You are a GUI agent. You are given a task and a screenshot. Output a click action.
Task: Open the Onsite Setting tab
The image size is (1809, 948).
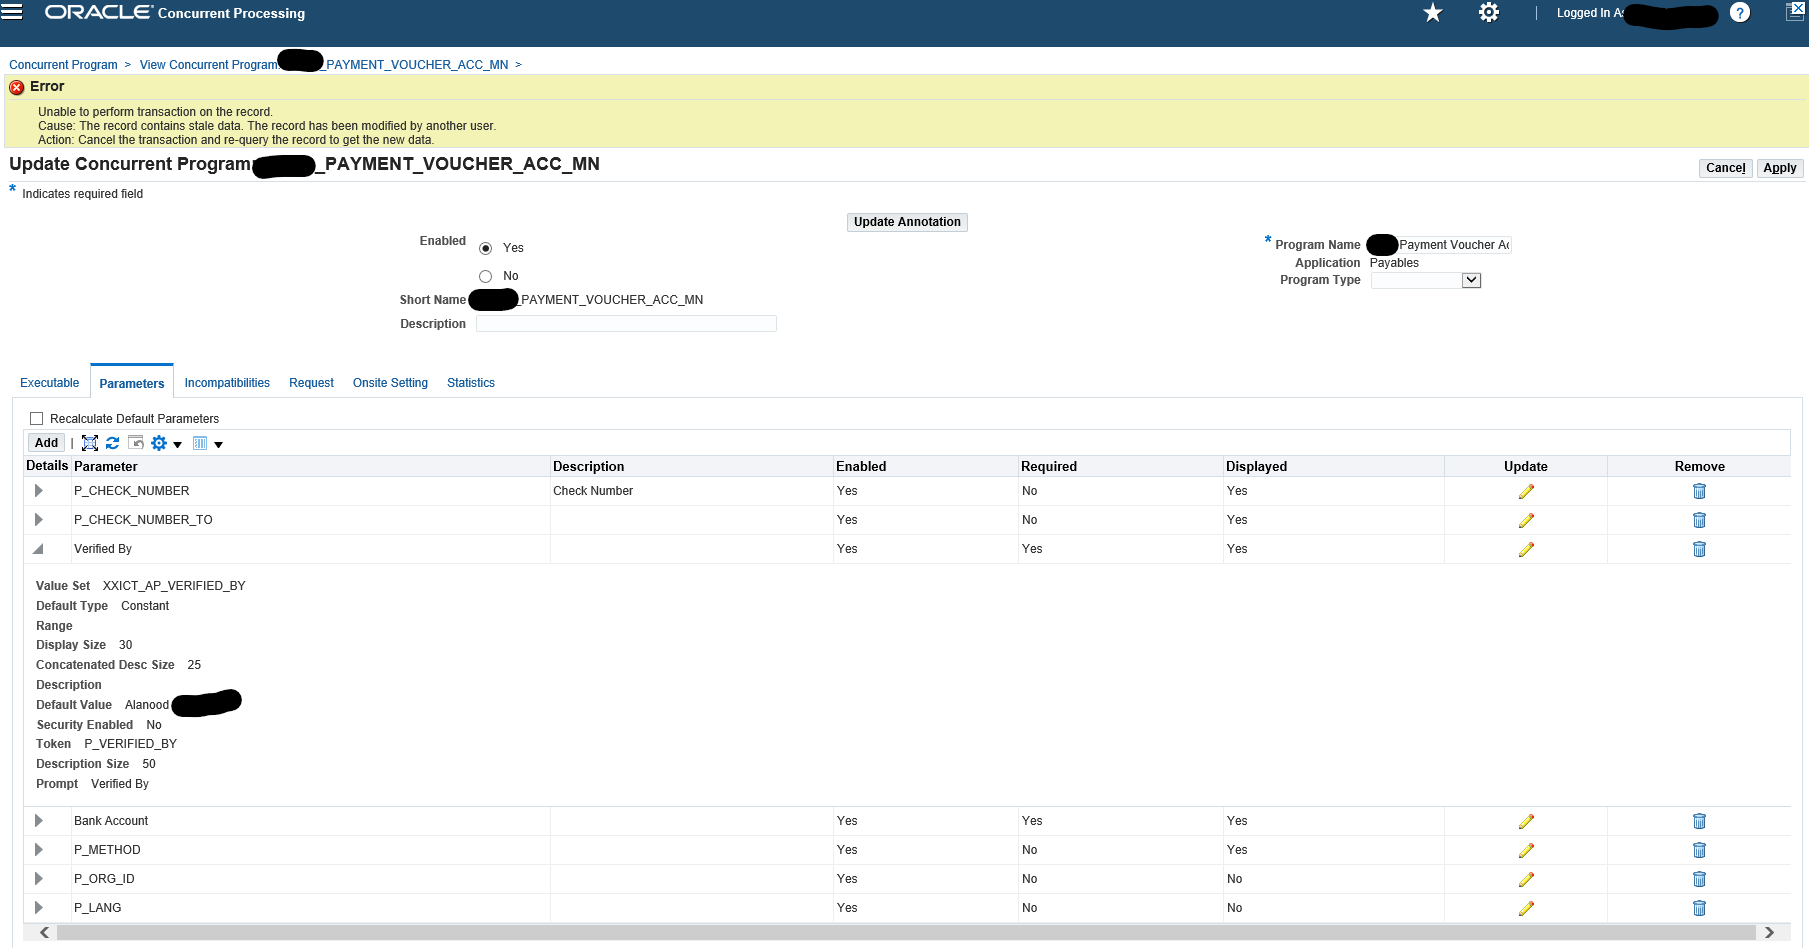coord(390,383)
